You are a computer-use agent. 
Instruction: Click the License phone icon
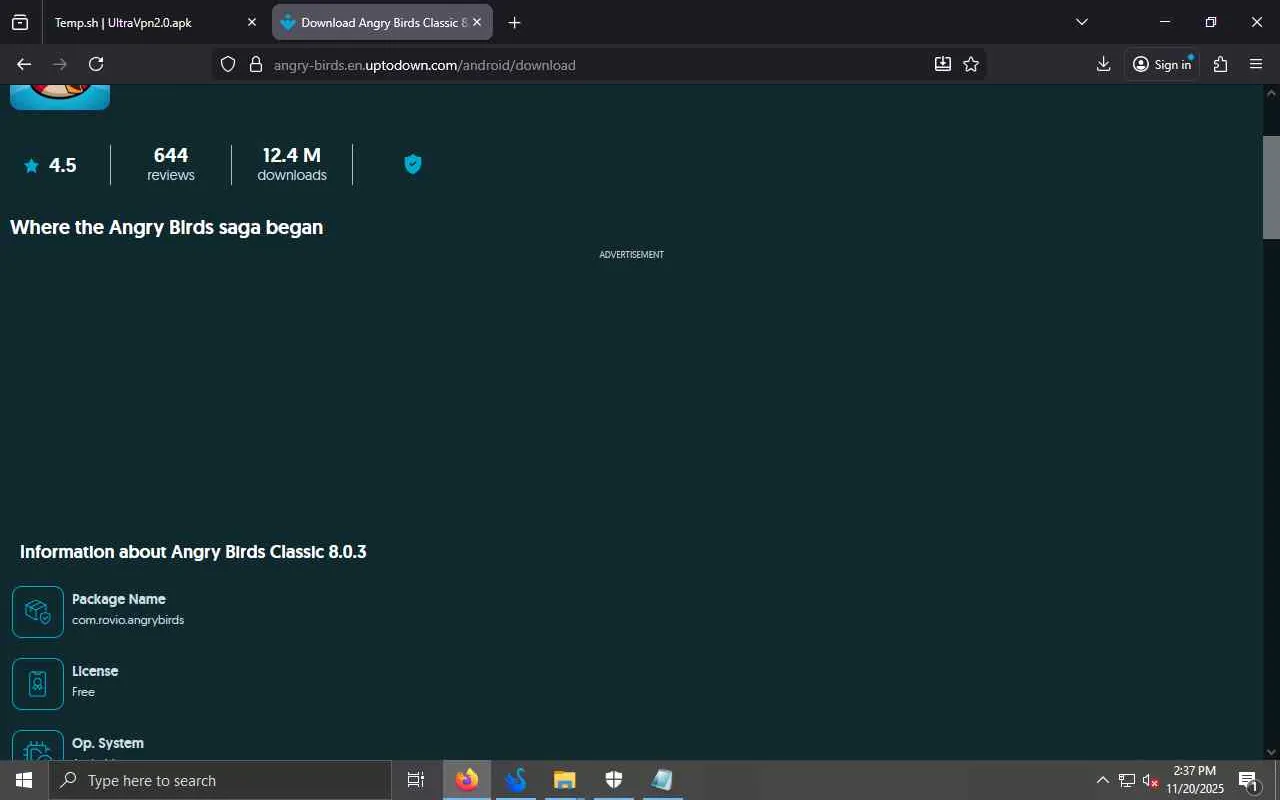point(38,684)
